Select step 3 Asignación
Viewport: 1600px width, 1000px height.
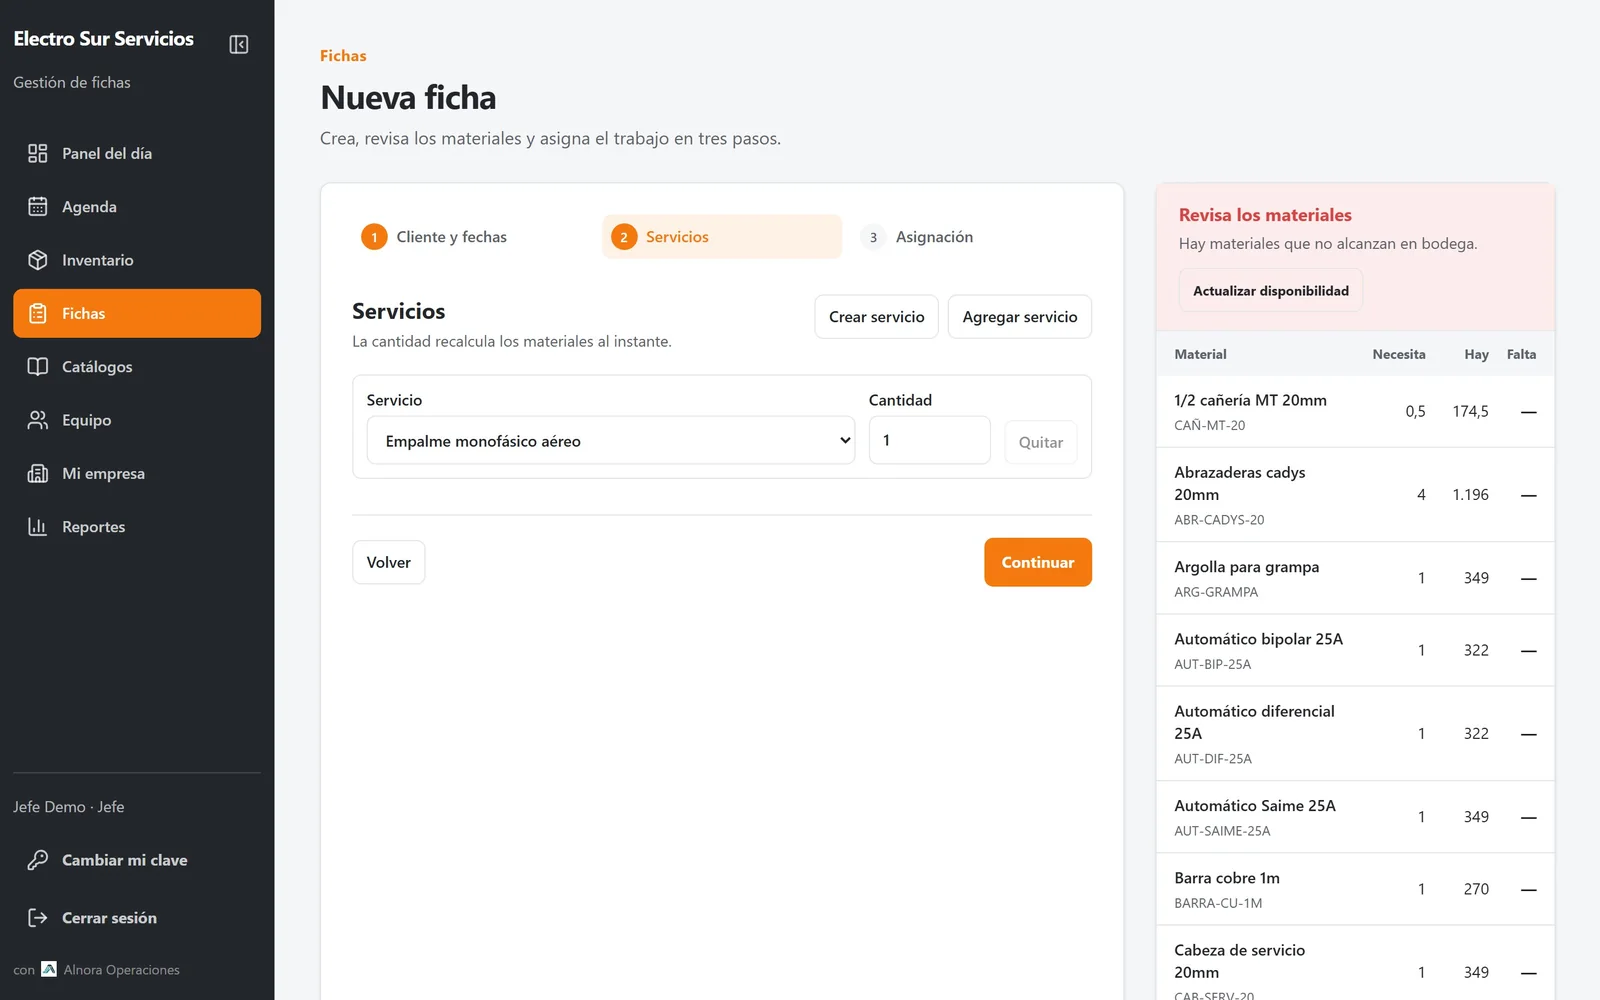971,237
